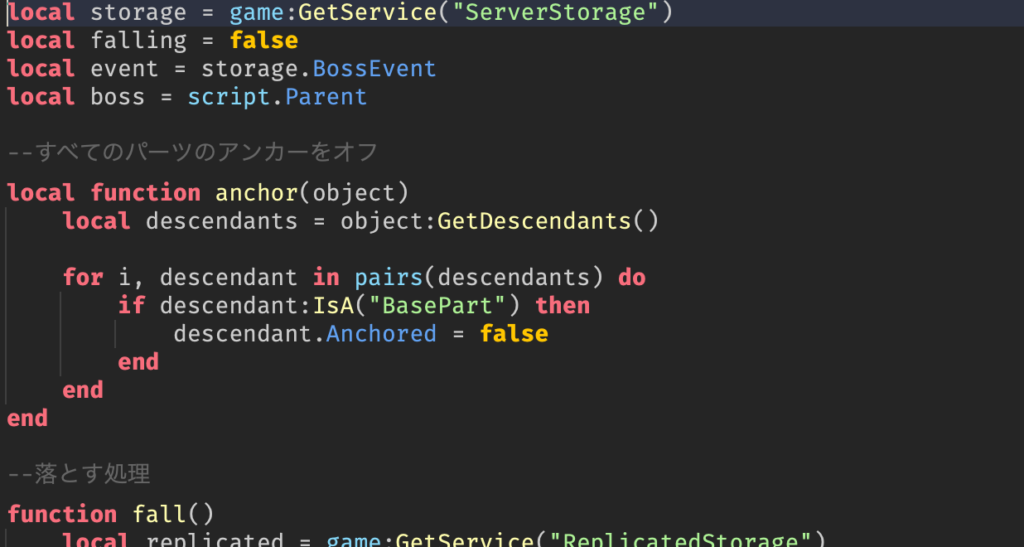Click the "ReplicatedStorage" string

point(682,541)
